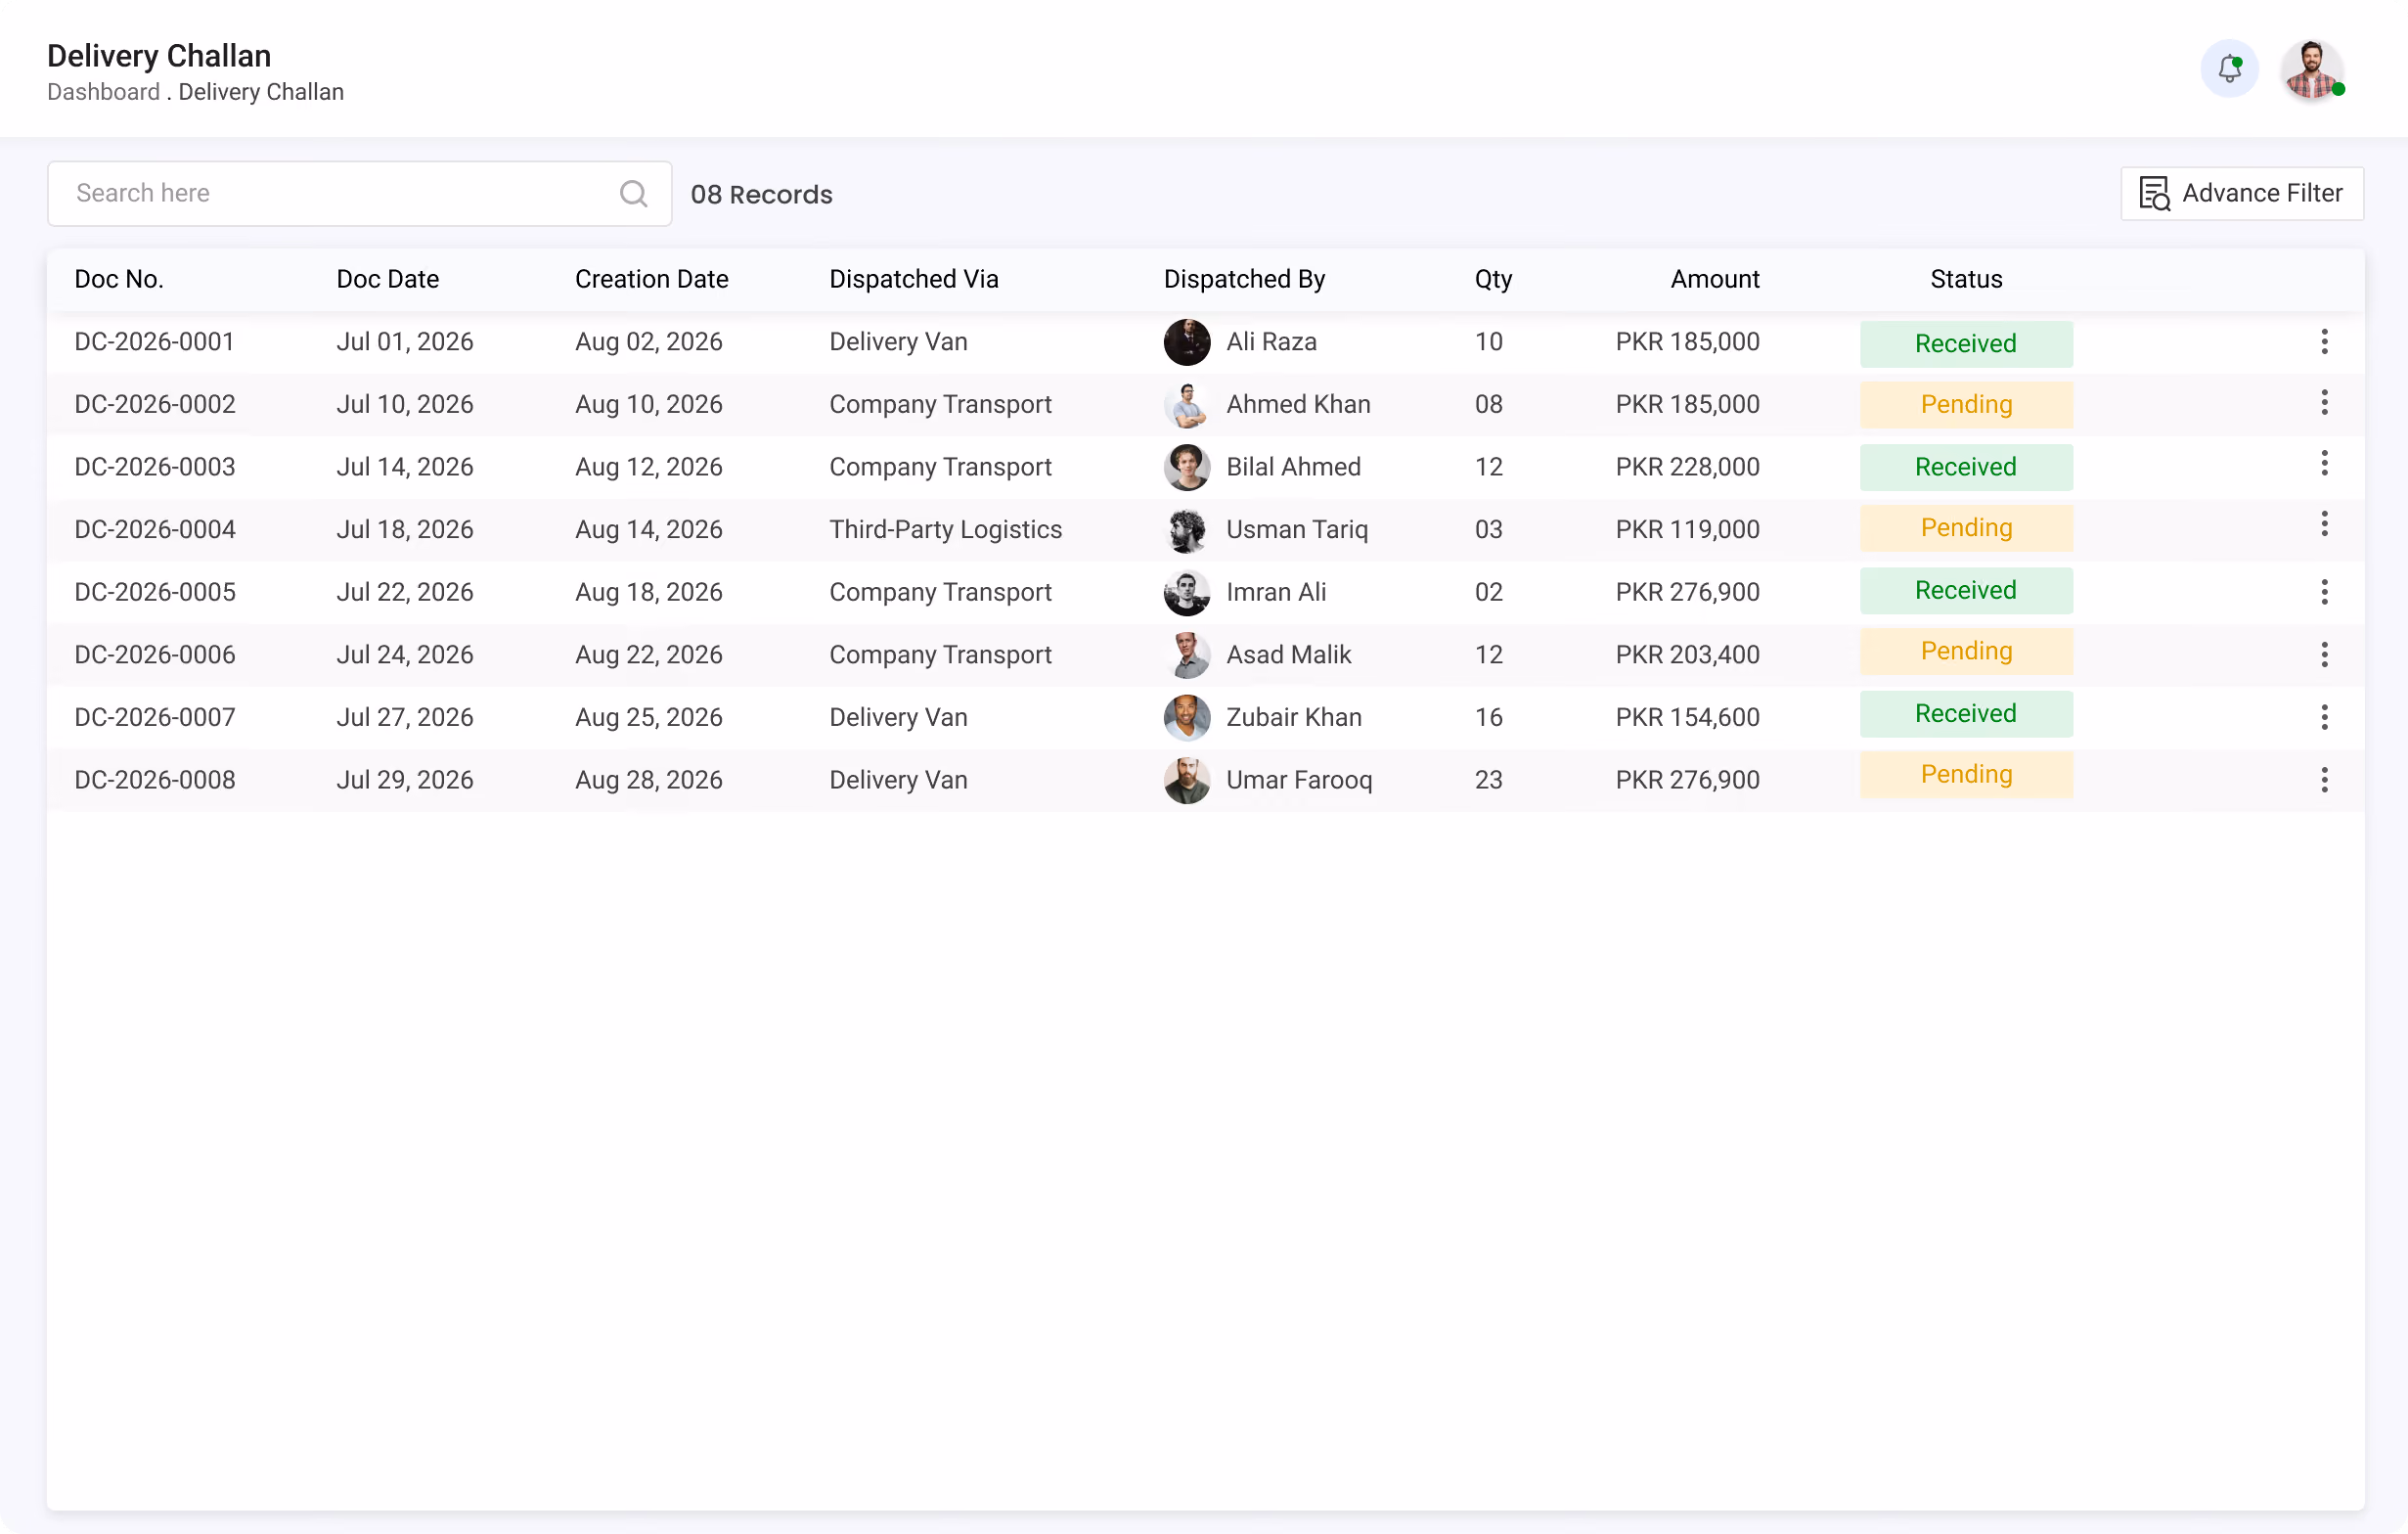Open row menu for DC-2026-0001
This screenshot has height=1534, width=2408.
coord(2324,342)
